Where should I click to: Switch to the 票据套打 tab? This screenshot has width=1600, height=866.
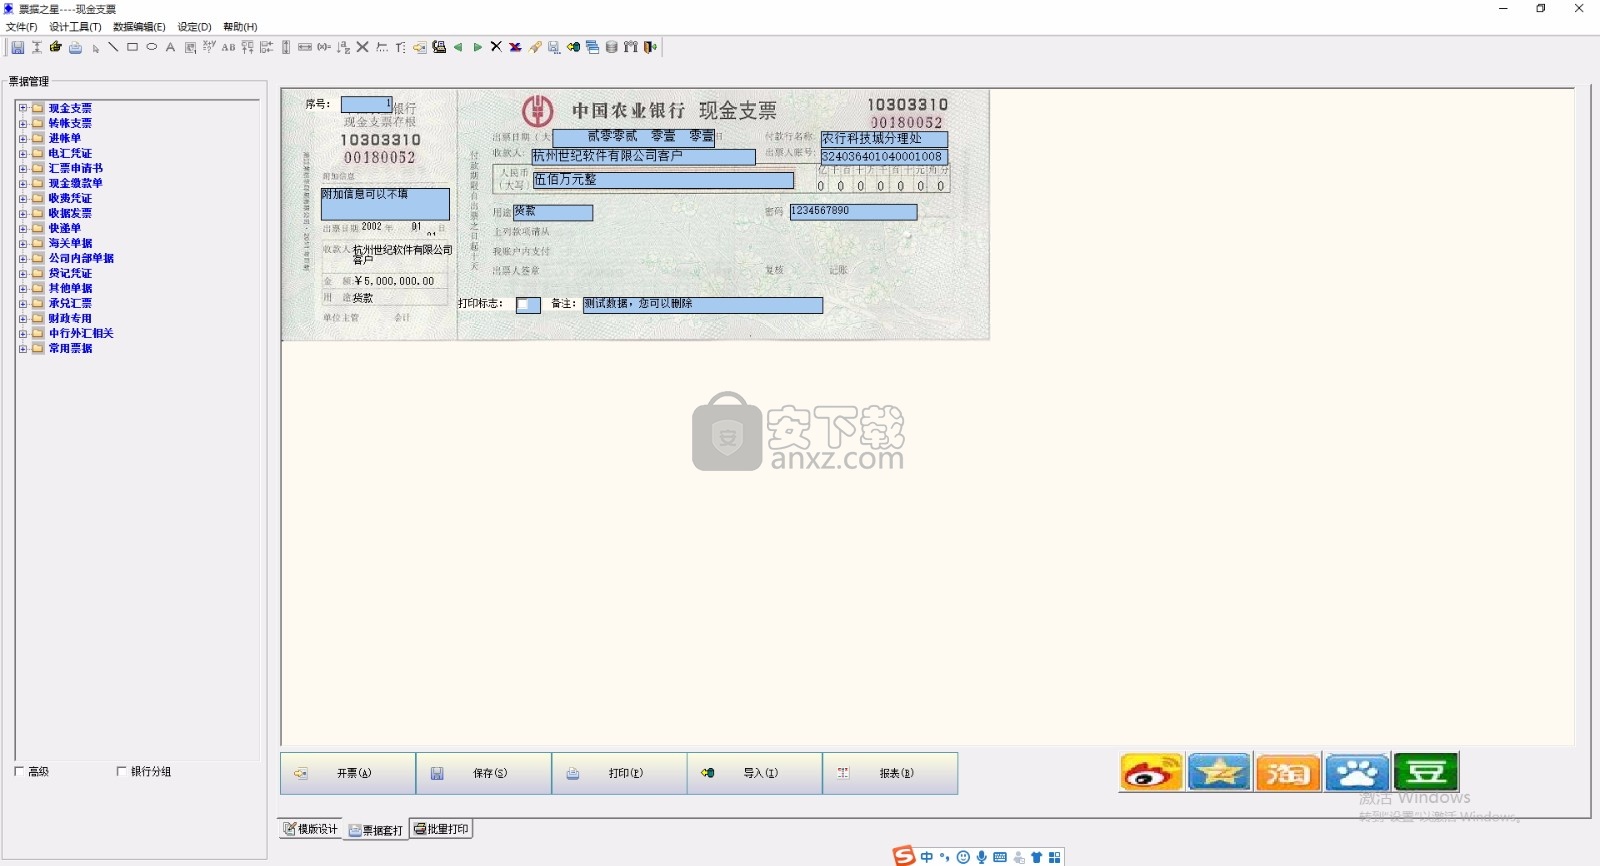point(376,830)
